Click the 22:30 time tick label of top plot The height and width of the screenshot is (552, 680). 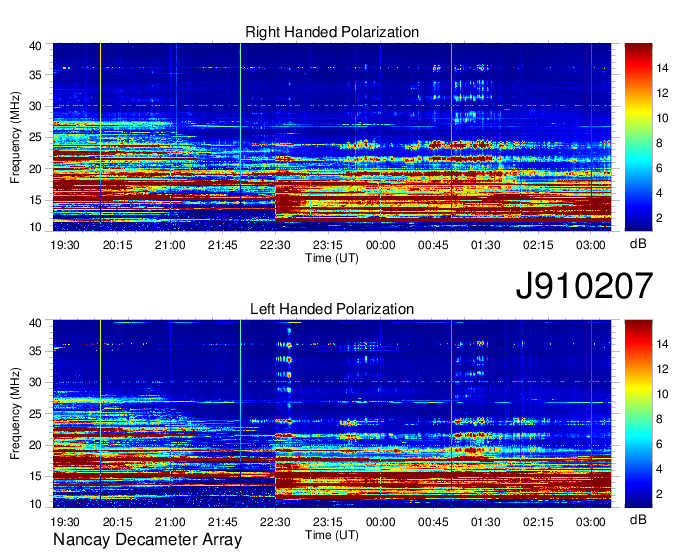[275, 245]
